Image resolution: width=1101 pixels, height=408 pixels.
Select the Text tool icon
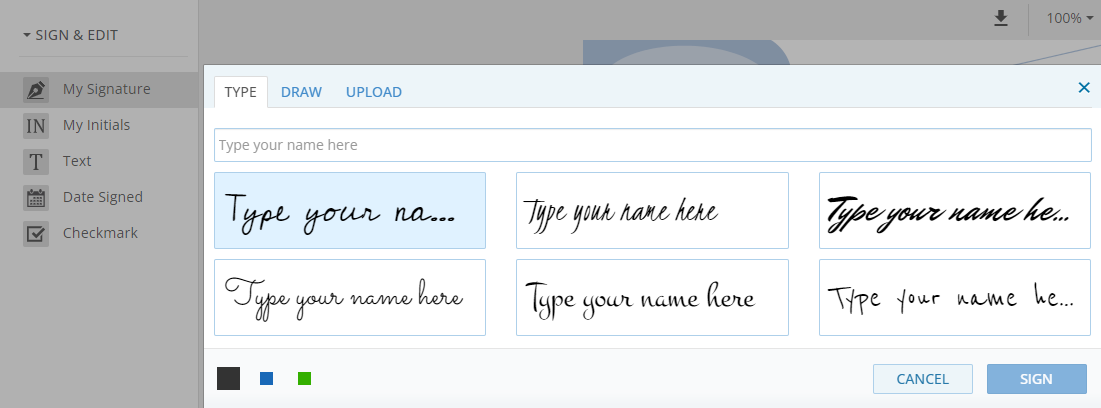[36, 162]
